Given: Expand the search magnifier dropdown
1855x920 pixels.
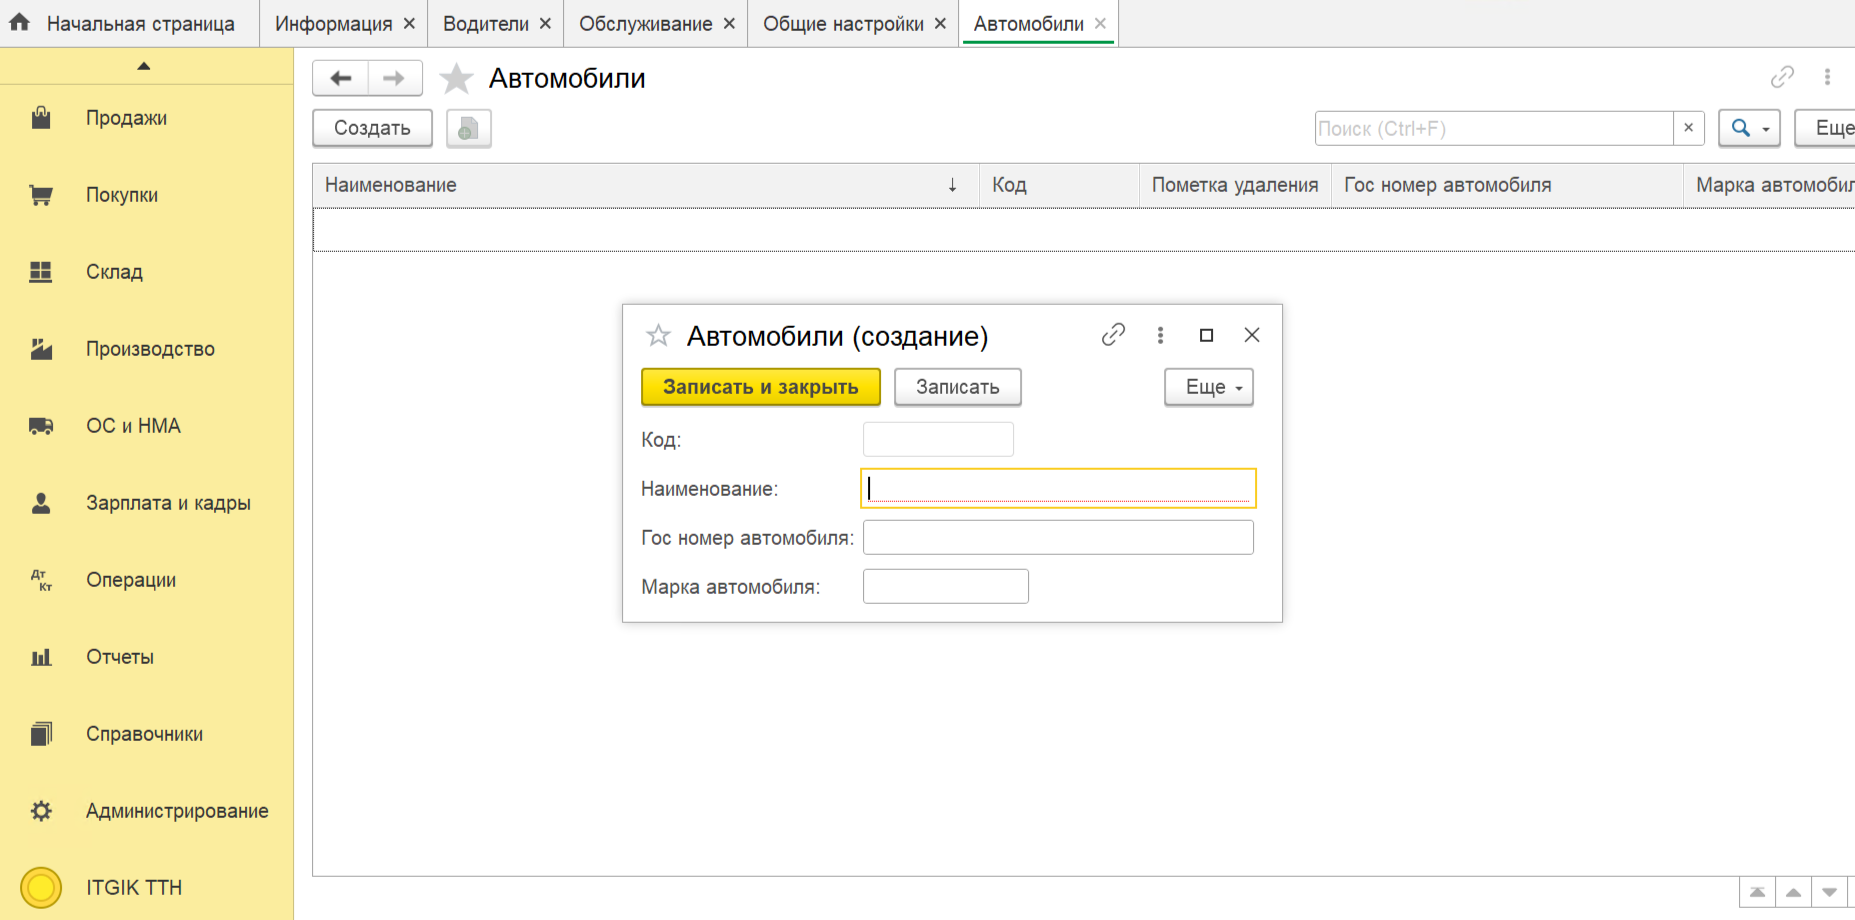Looking at the screenshot, I should [1748, 128].
